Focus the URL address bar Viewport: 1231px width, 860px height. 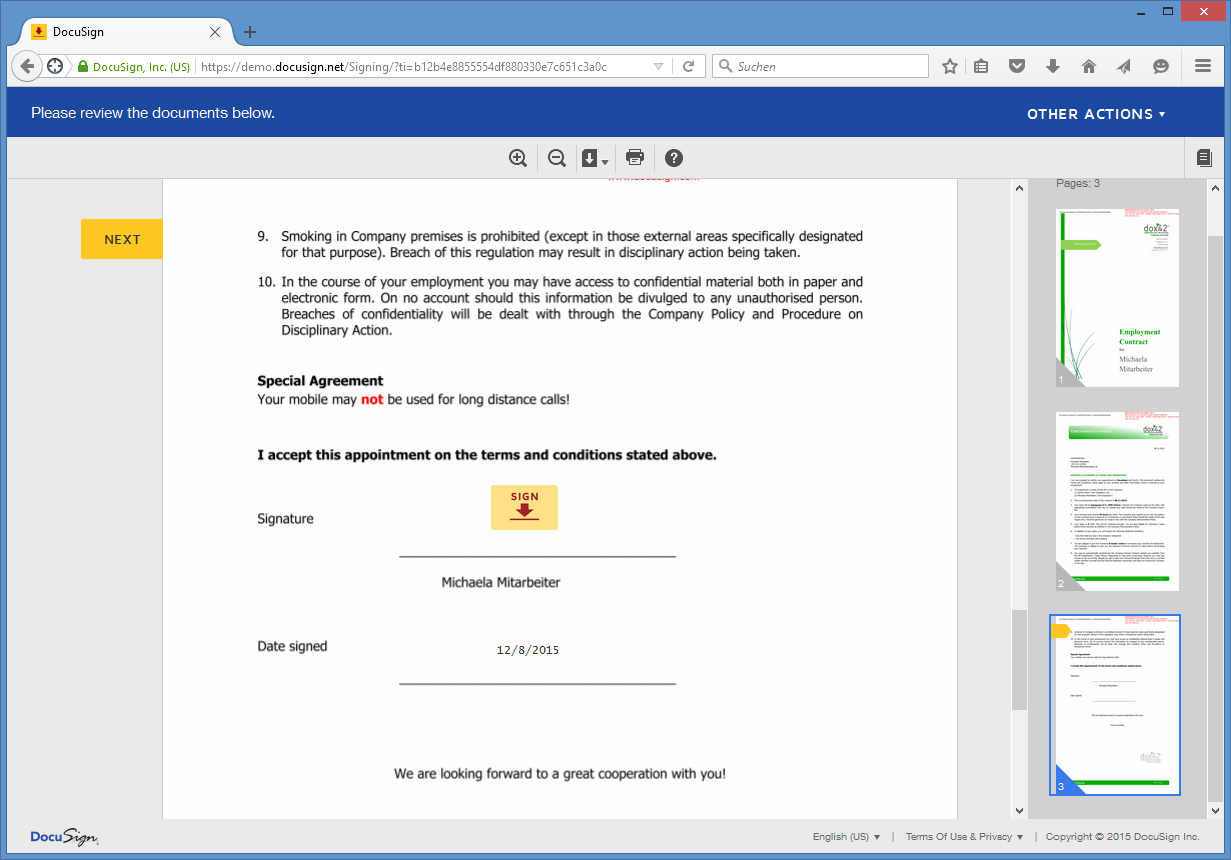420,67
